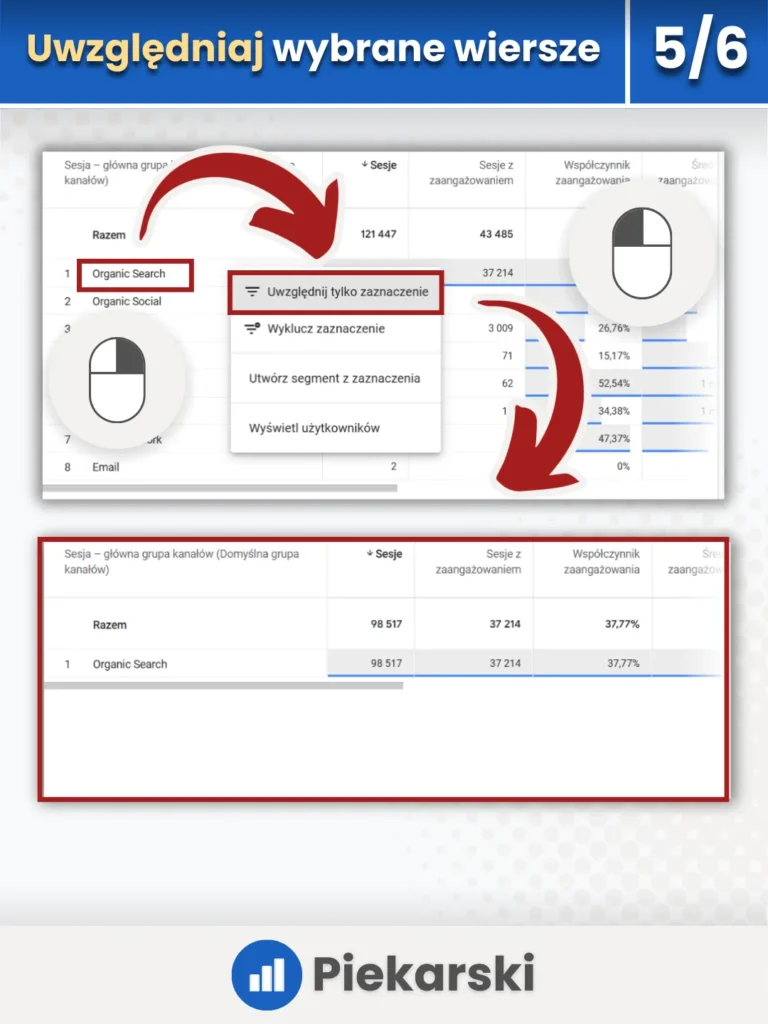768x1024 pixels.
Task: Click 37,77% in lower table Razem row
Action: [x=622, y=624]
